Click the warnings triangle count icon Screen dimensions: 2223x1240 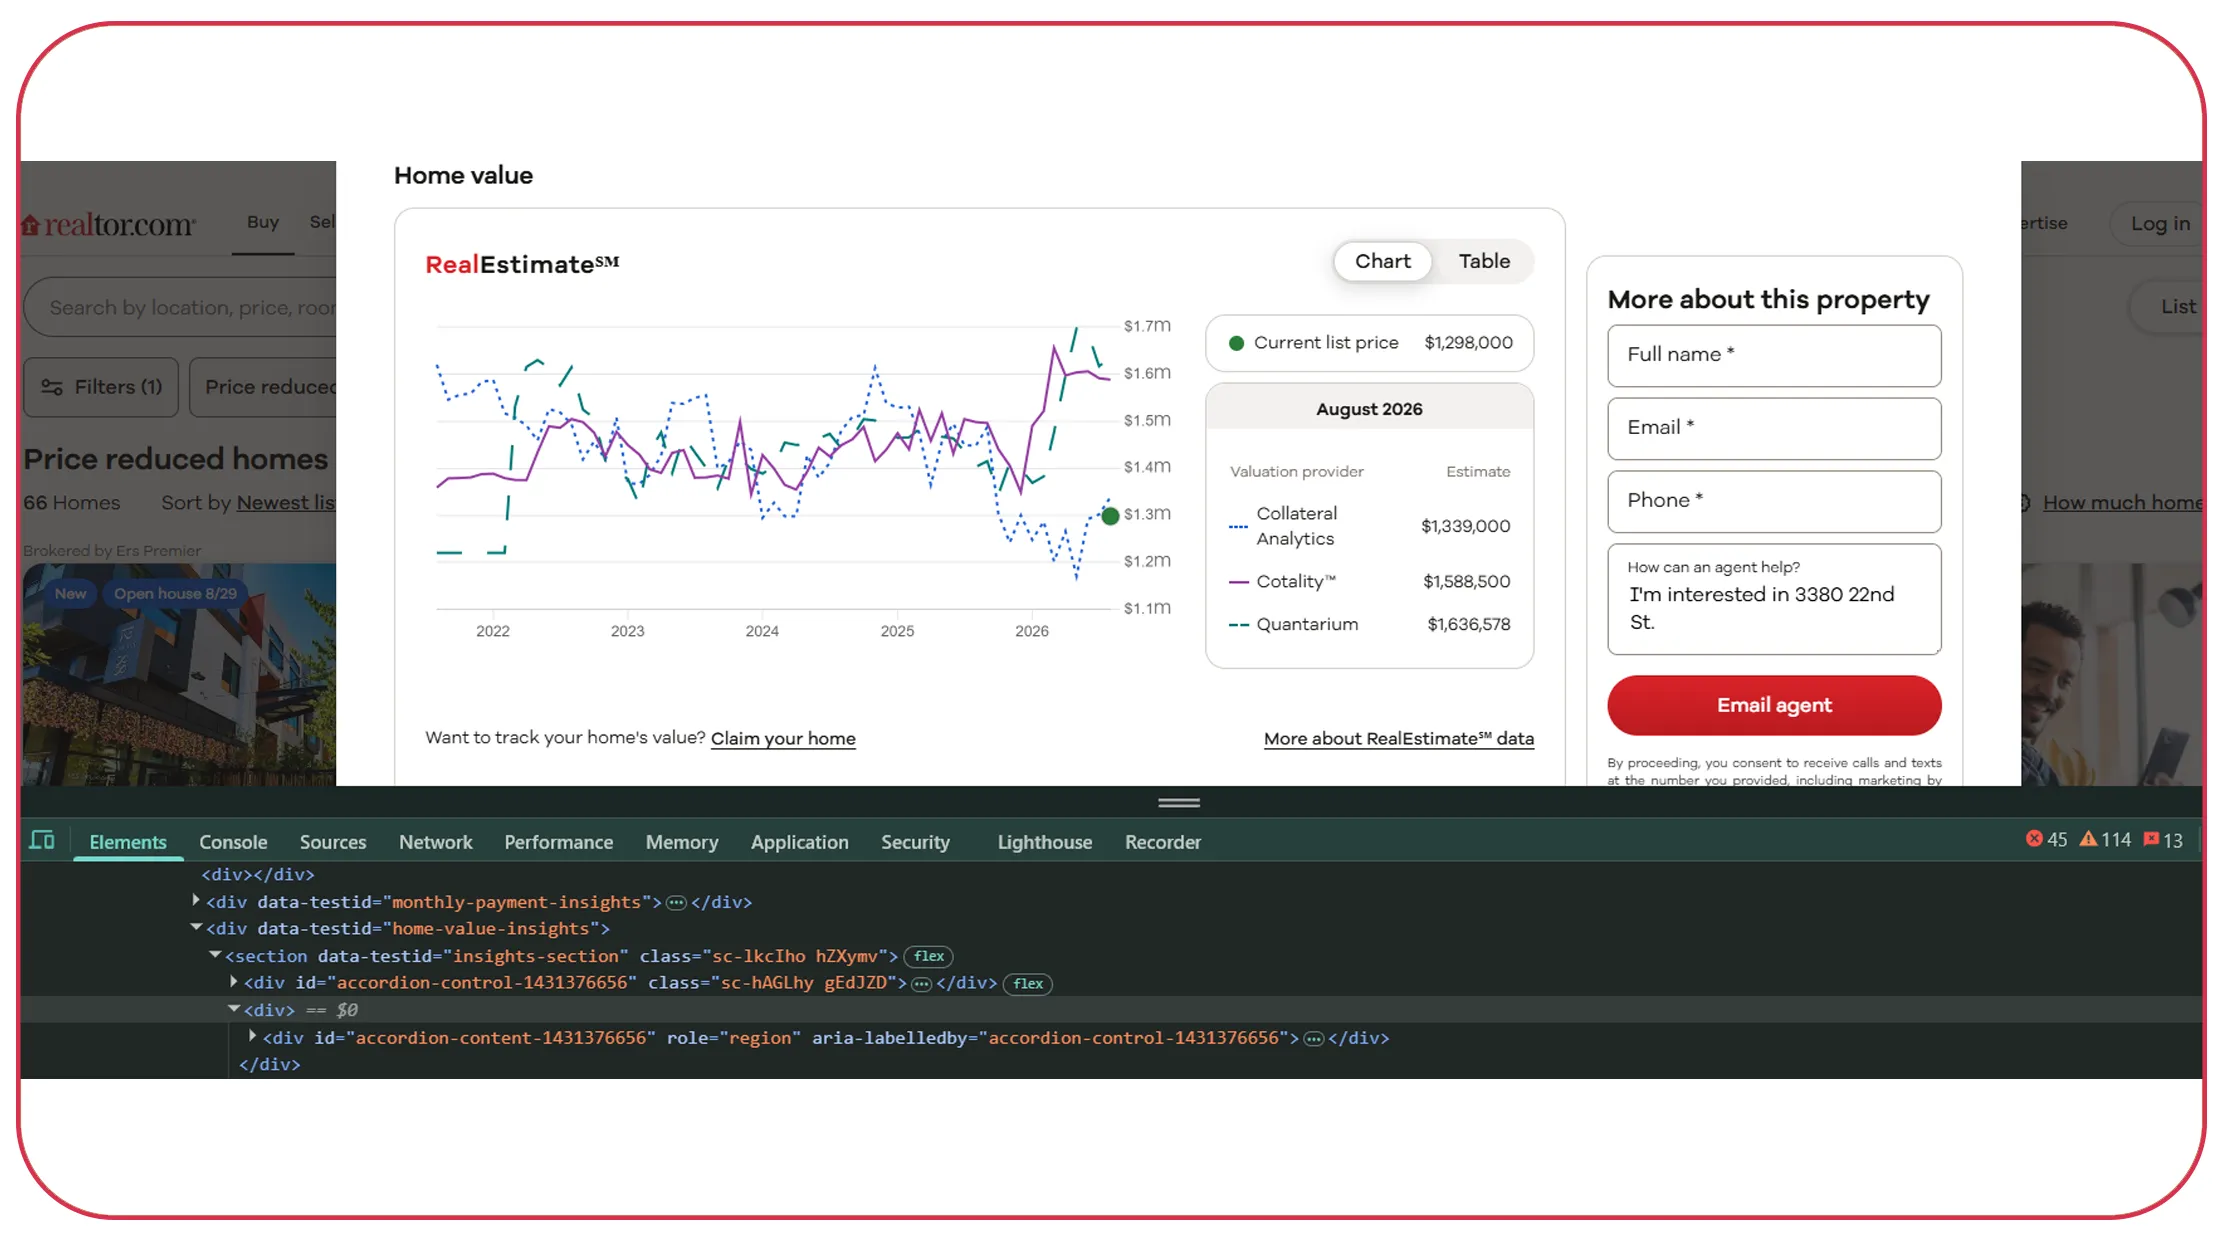click(2088, 839)
